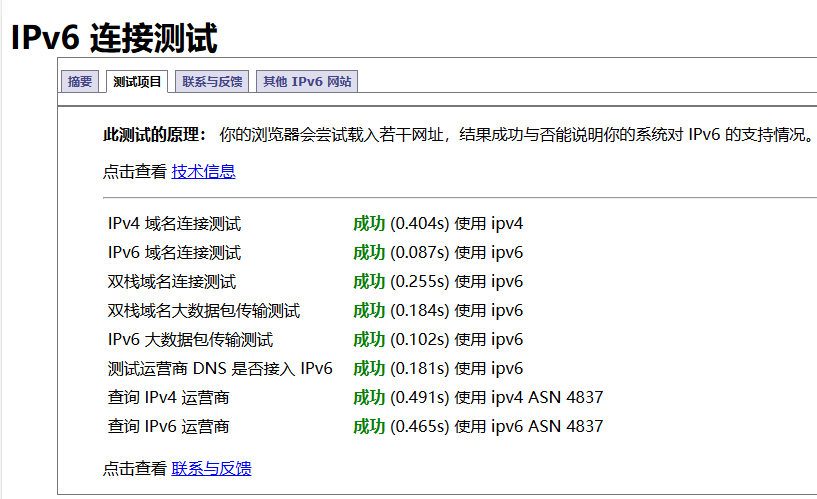
Task: Click the 此测试的原理 bold text
Action: click(155, 135)
